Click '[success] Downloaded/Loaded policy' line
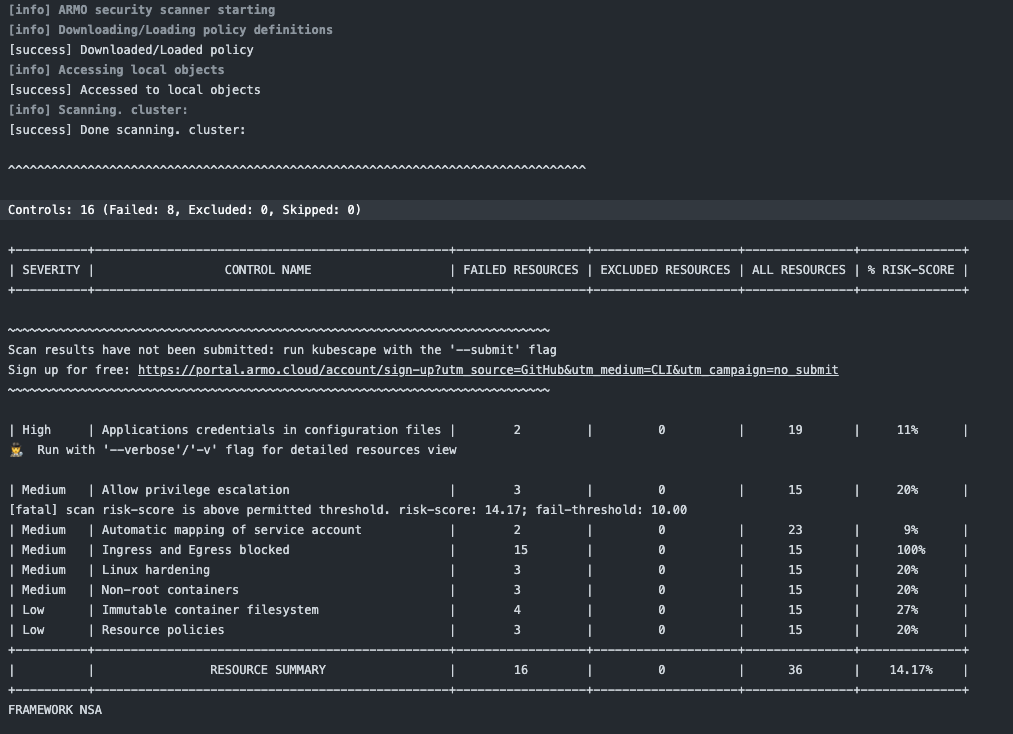1013x734 pixels. 131,50
